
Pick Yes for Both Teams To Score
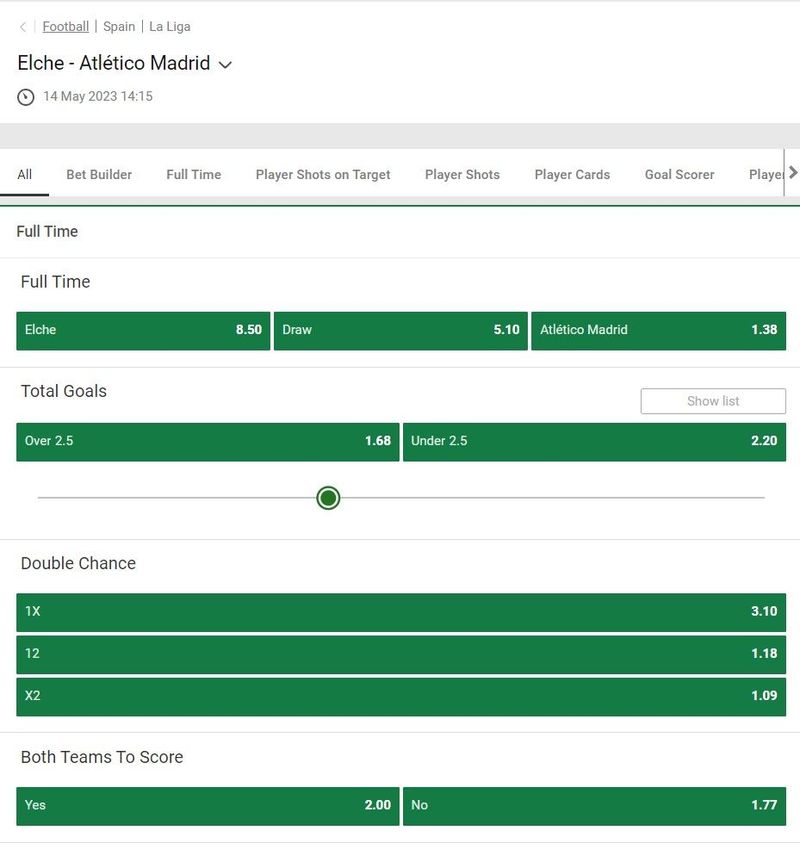[208, 806]
